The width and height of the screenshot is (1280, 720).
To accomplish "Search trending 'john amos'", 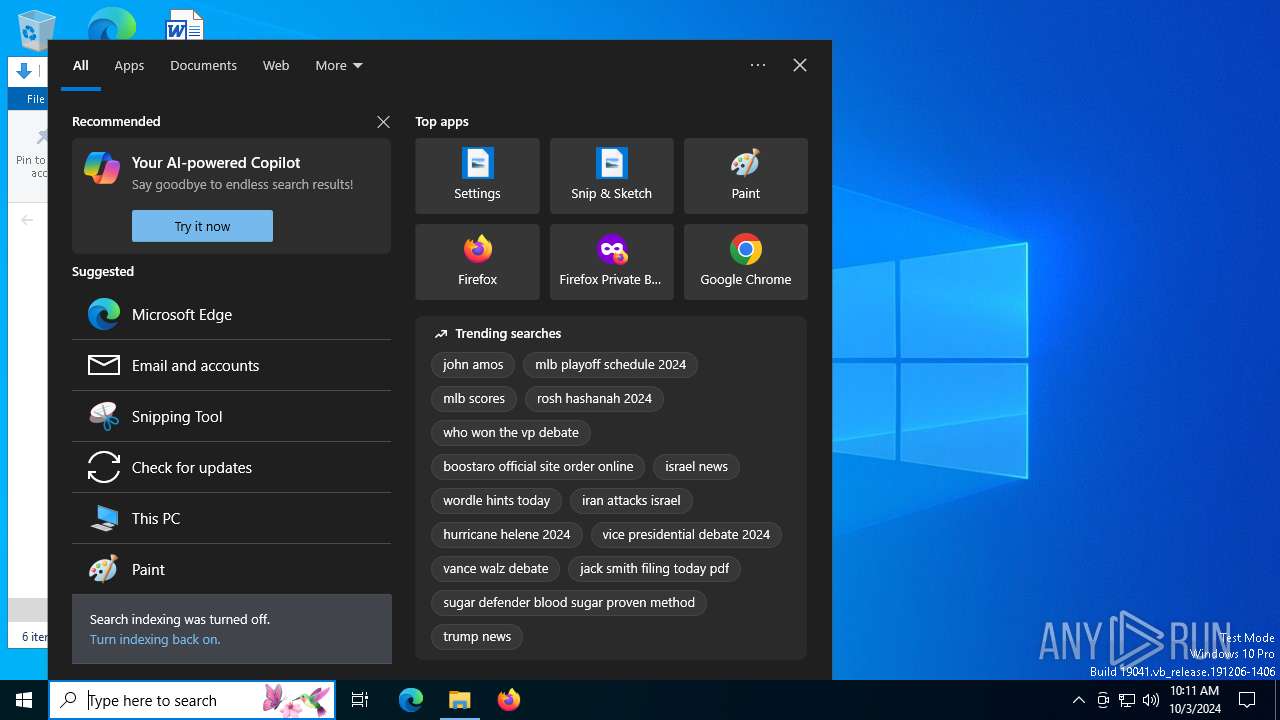I will (x=473, y=365).
